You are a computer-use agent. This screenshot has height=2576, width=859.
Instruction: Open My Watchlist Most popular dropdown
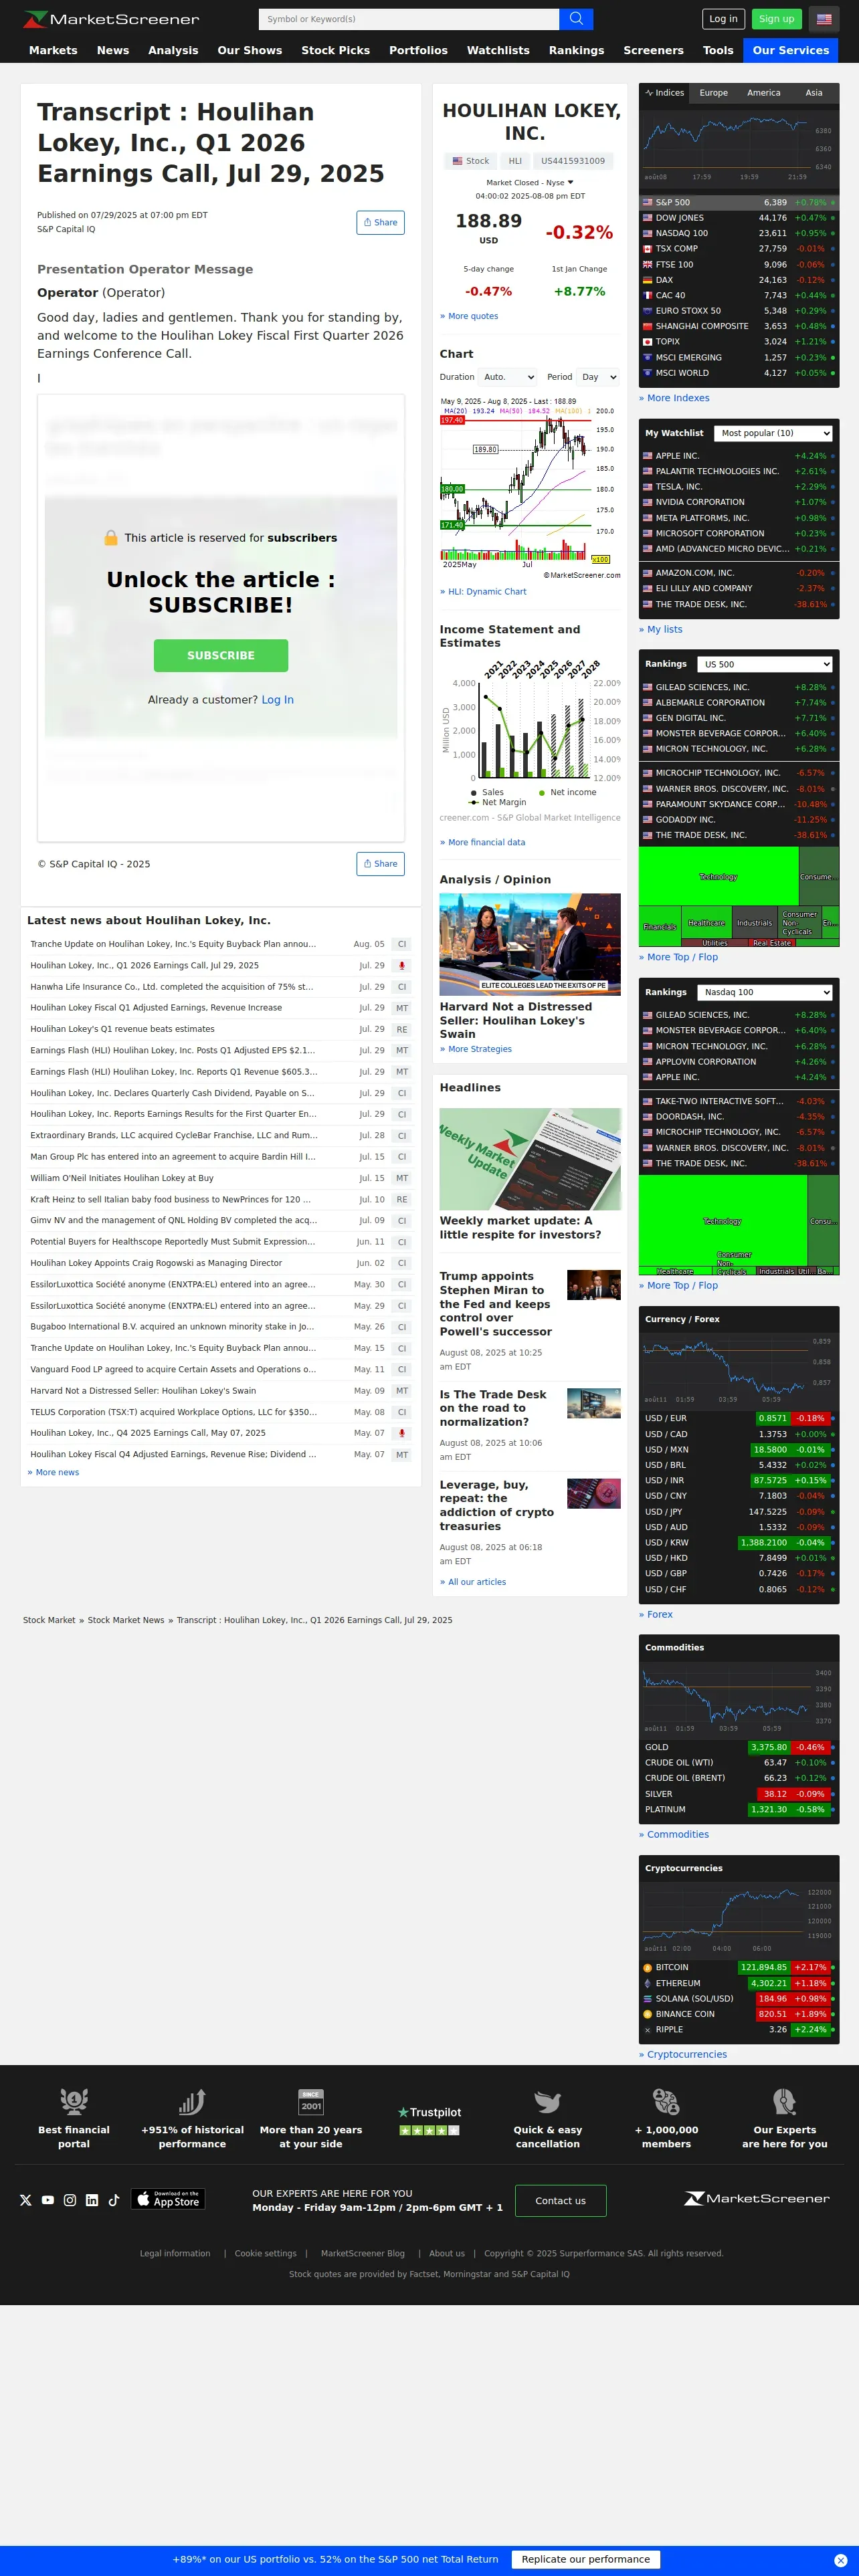[x=773, y=433]
